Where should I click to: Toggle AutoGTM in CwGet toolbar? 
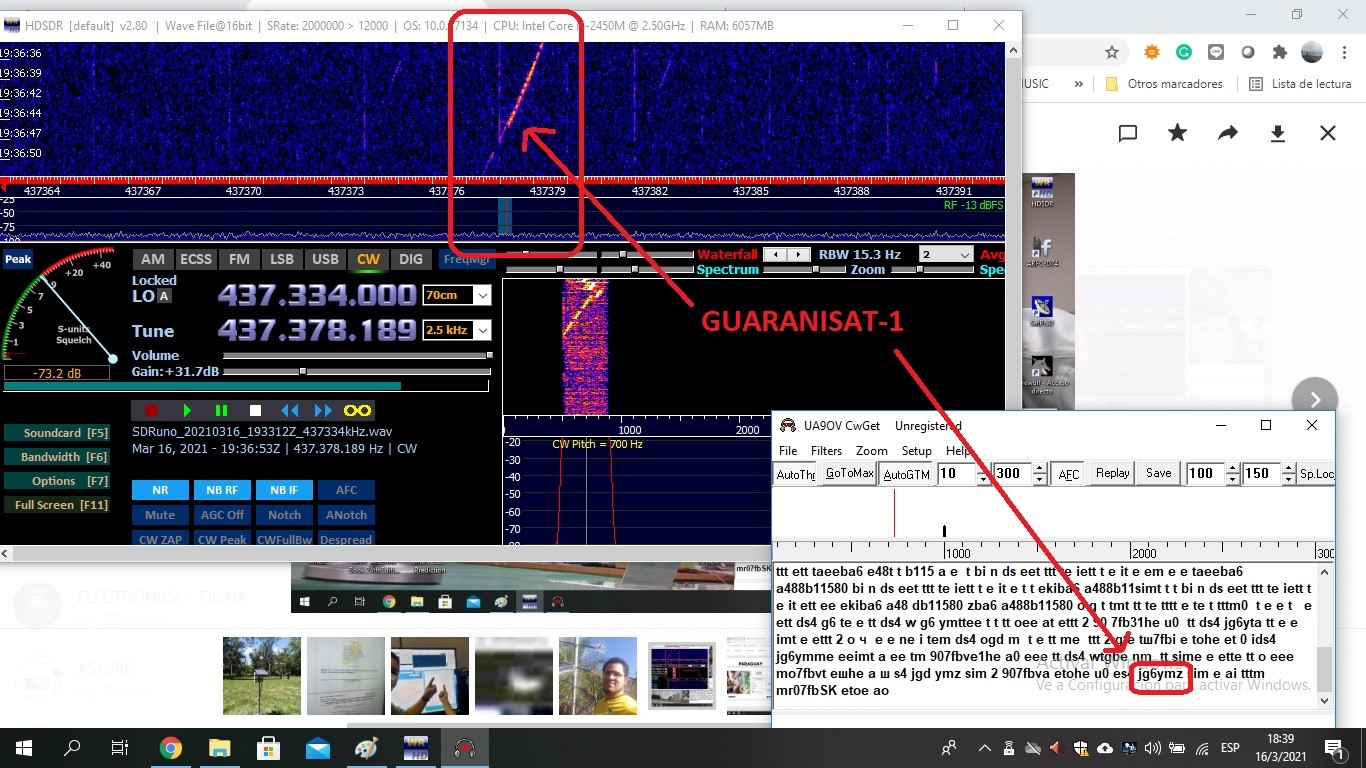[906, 474]
